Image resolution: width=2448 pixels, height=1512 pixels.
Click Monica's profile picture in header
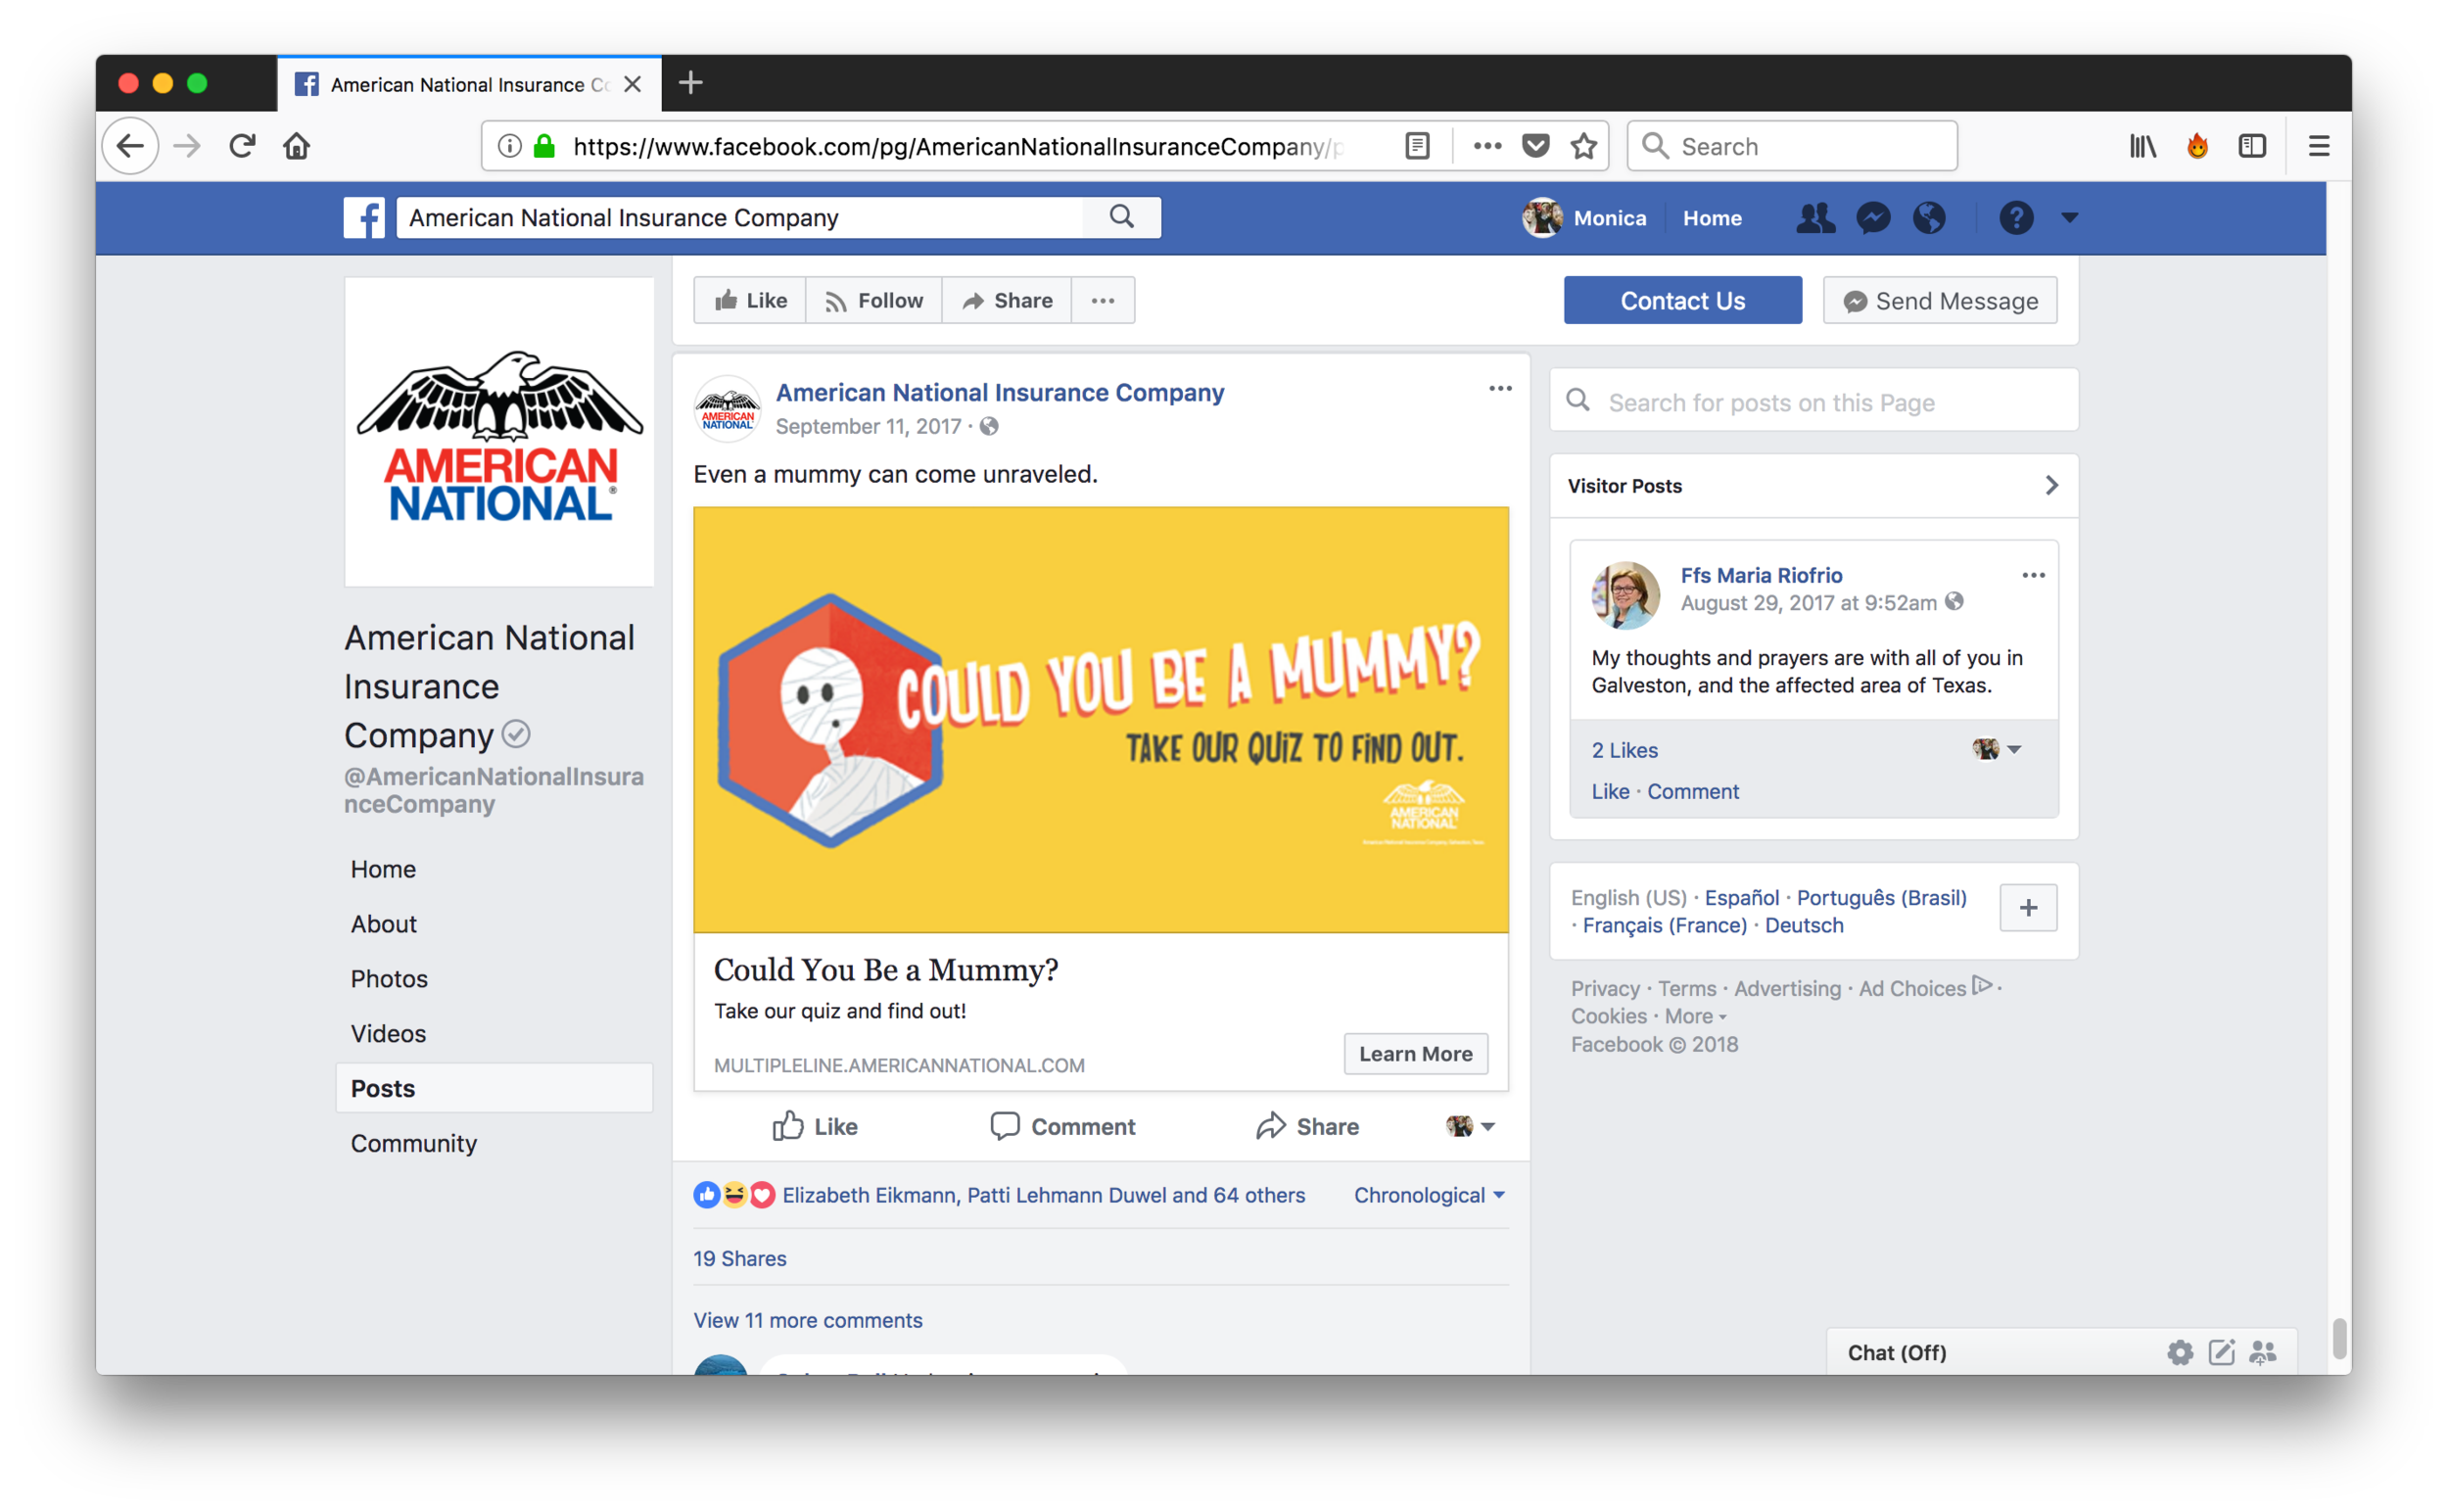(x=1542, y=218)
